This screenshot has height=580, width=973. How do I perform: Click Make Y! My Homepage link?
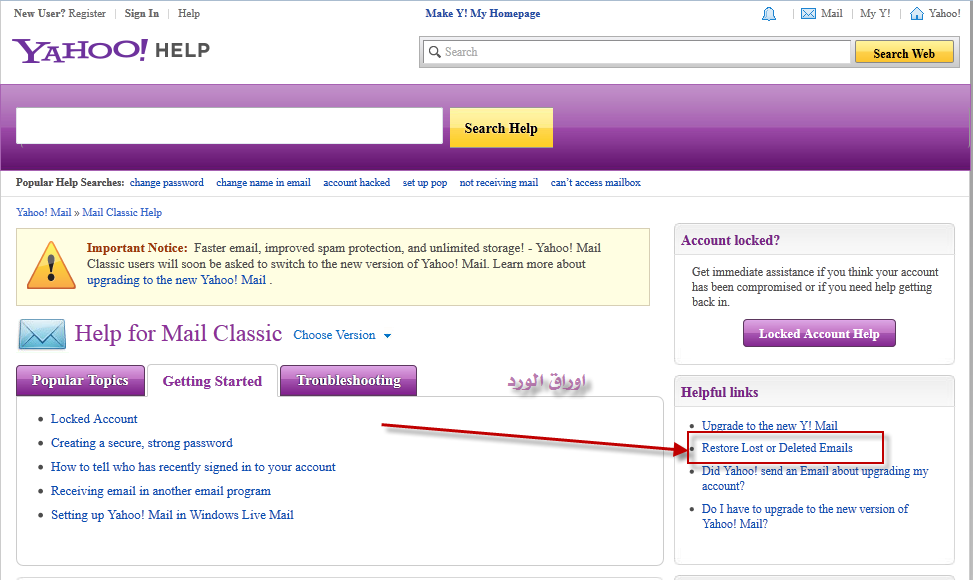[483, 13]
